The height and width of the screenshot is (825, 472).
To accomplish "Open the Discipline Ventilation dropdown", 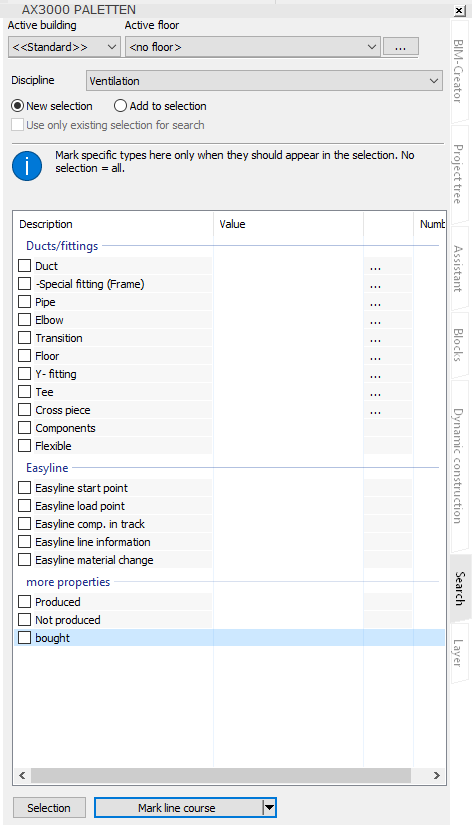I will 264,81.
